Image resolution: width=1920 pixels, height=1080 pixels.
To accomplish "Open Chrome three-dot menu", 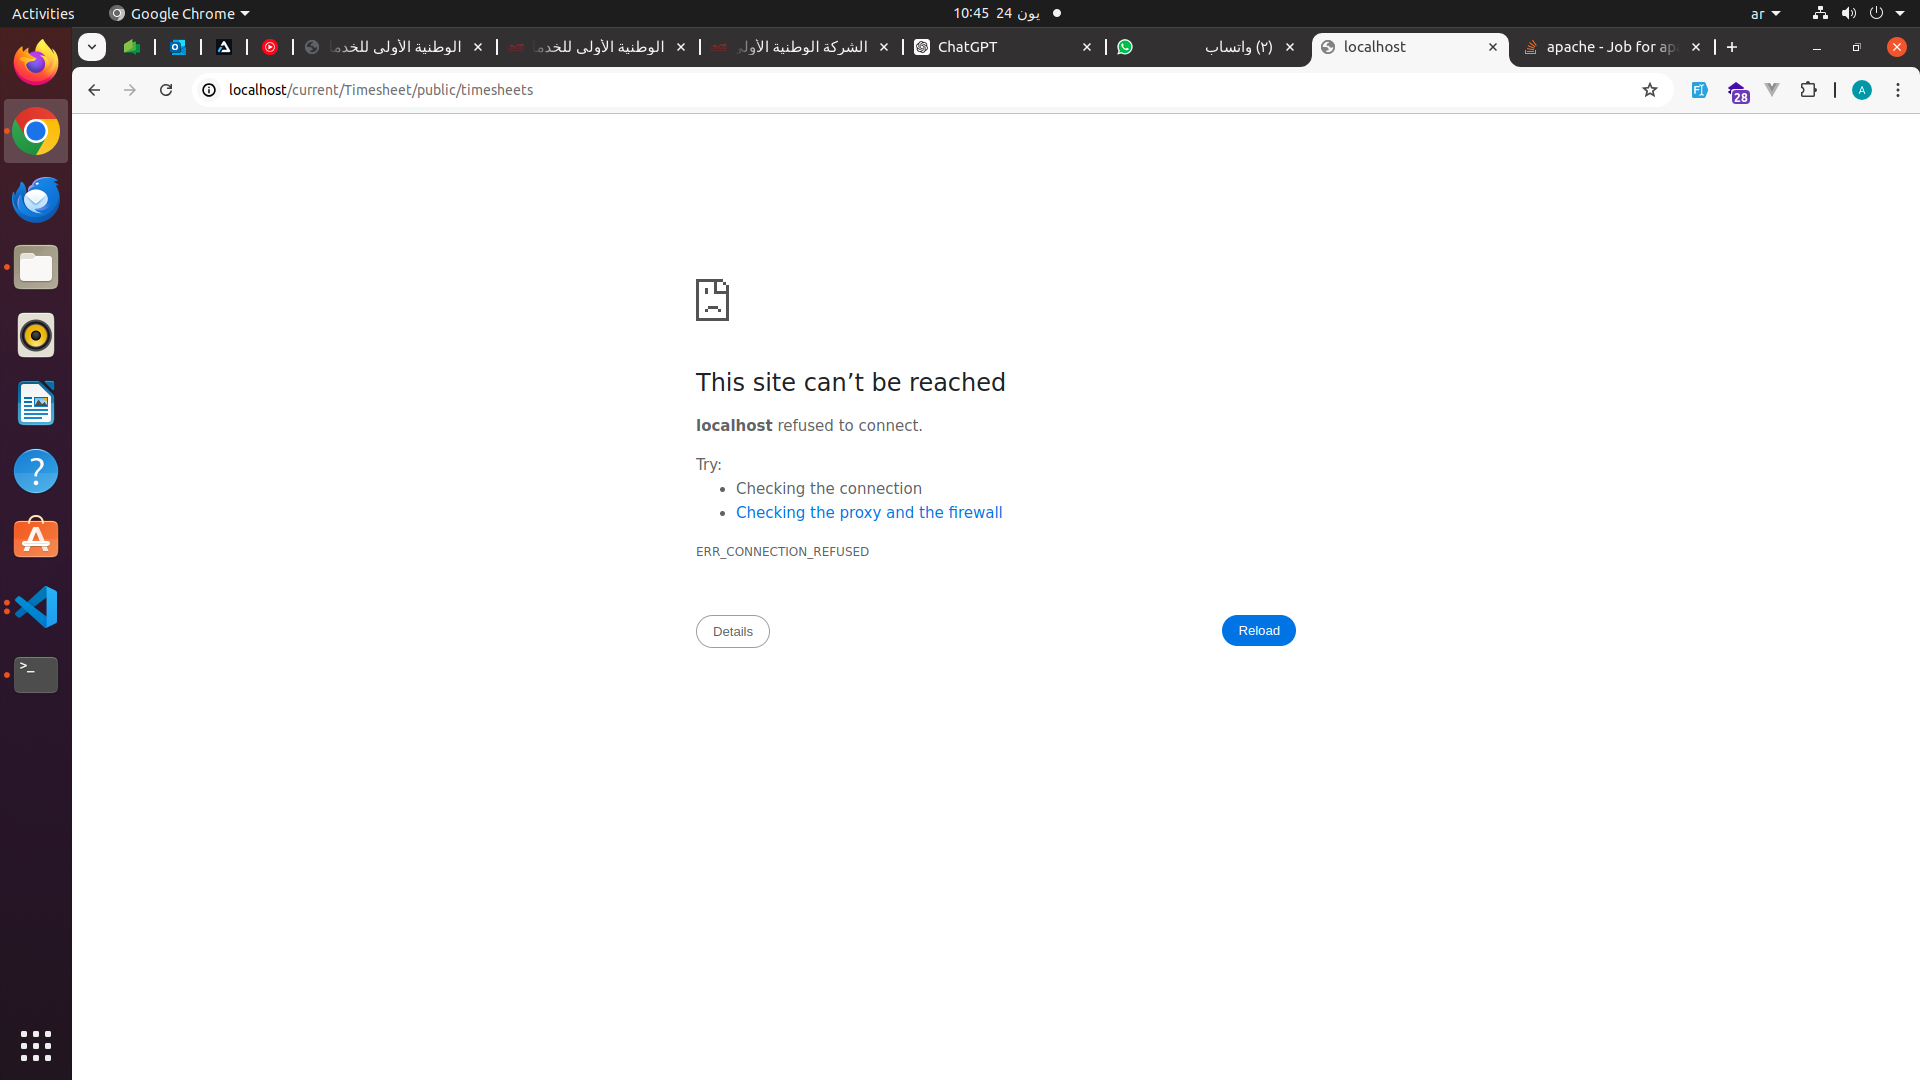I will (x=1898, y=90).
